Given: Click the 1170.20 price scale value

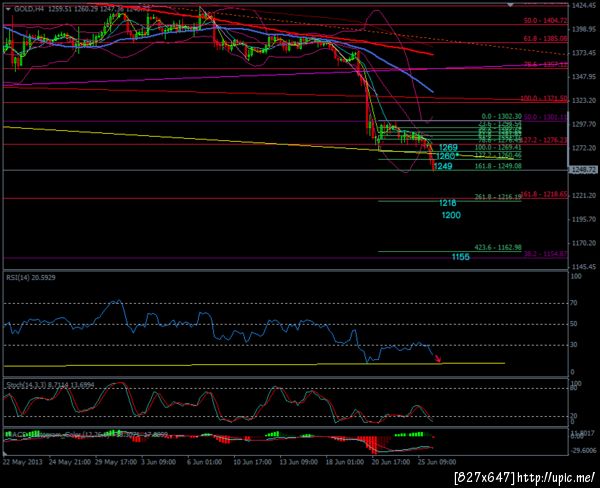Looking at the screenshot, I should (584, 243).
